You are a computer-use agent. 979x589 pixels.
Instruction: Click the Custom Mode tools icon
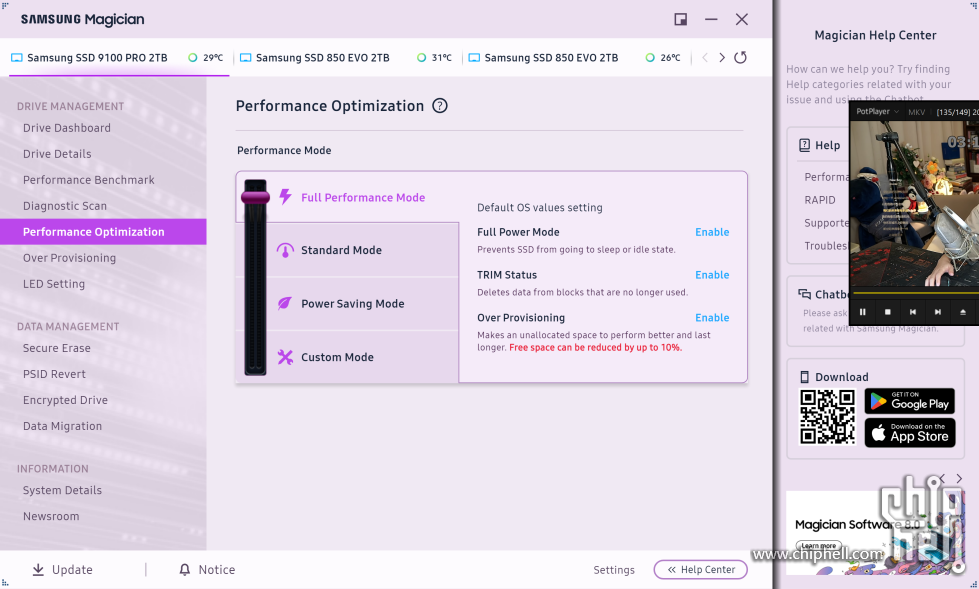(x=285, y=357)
